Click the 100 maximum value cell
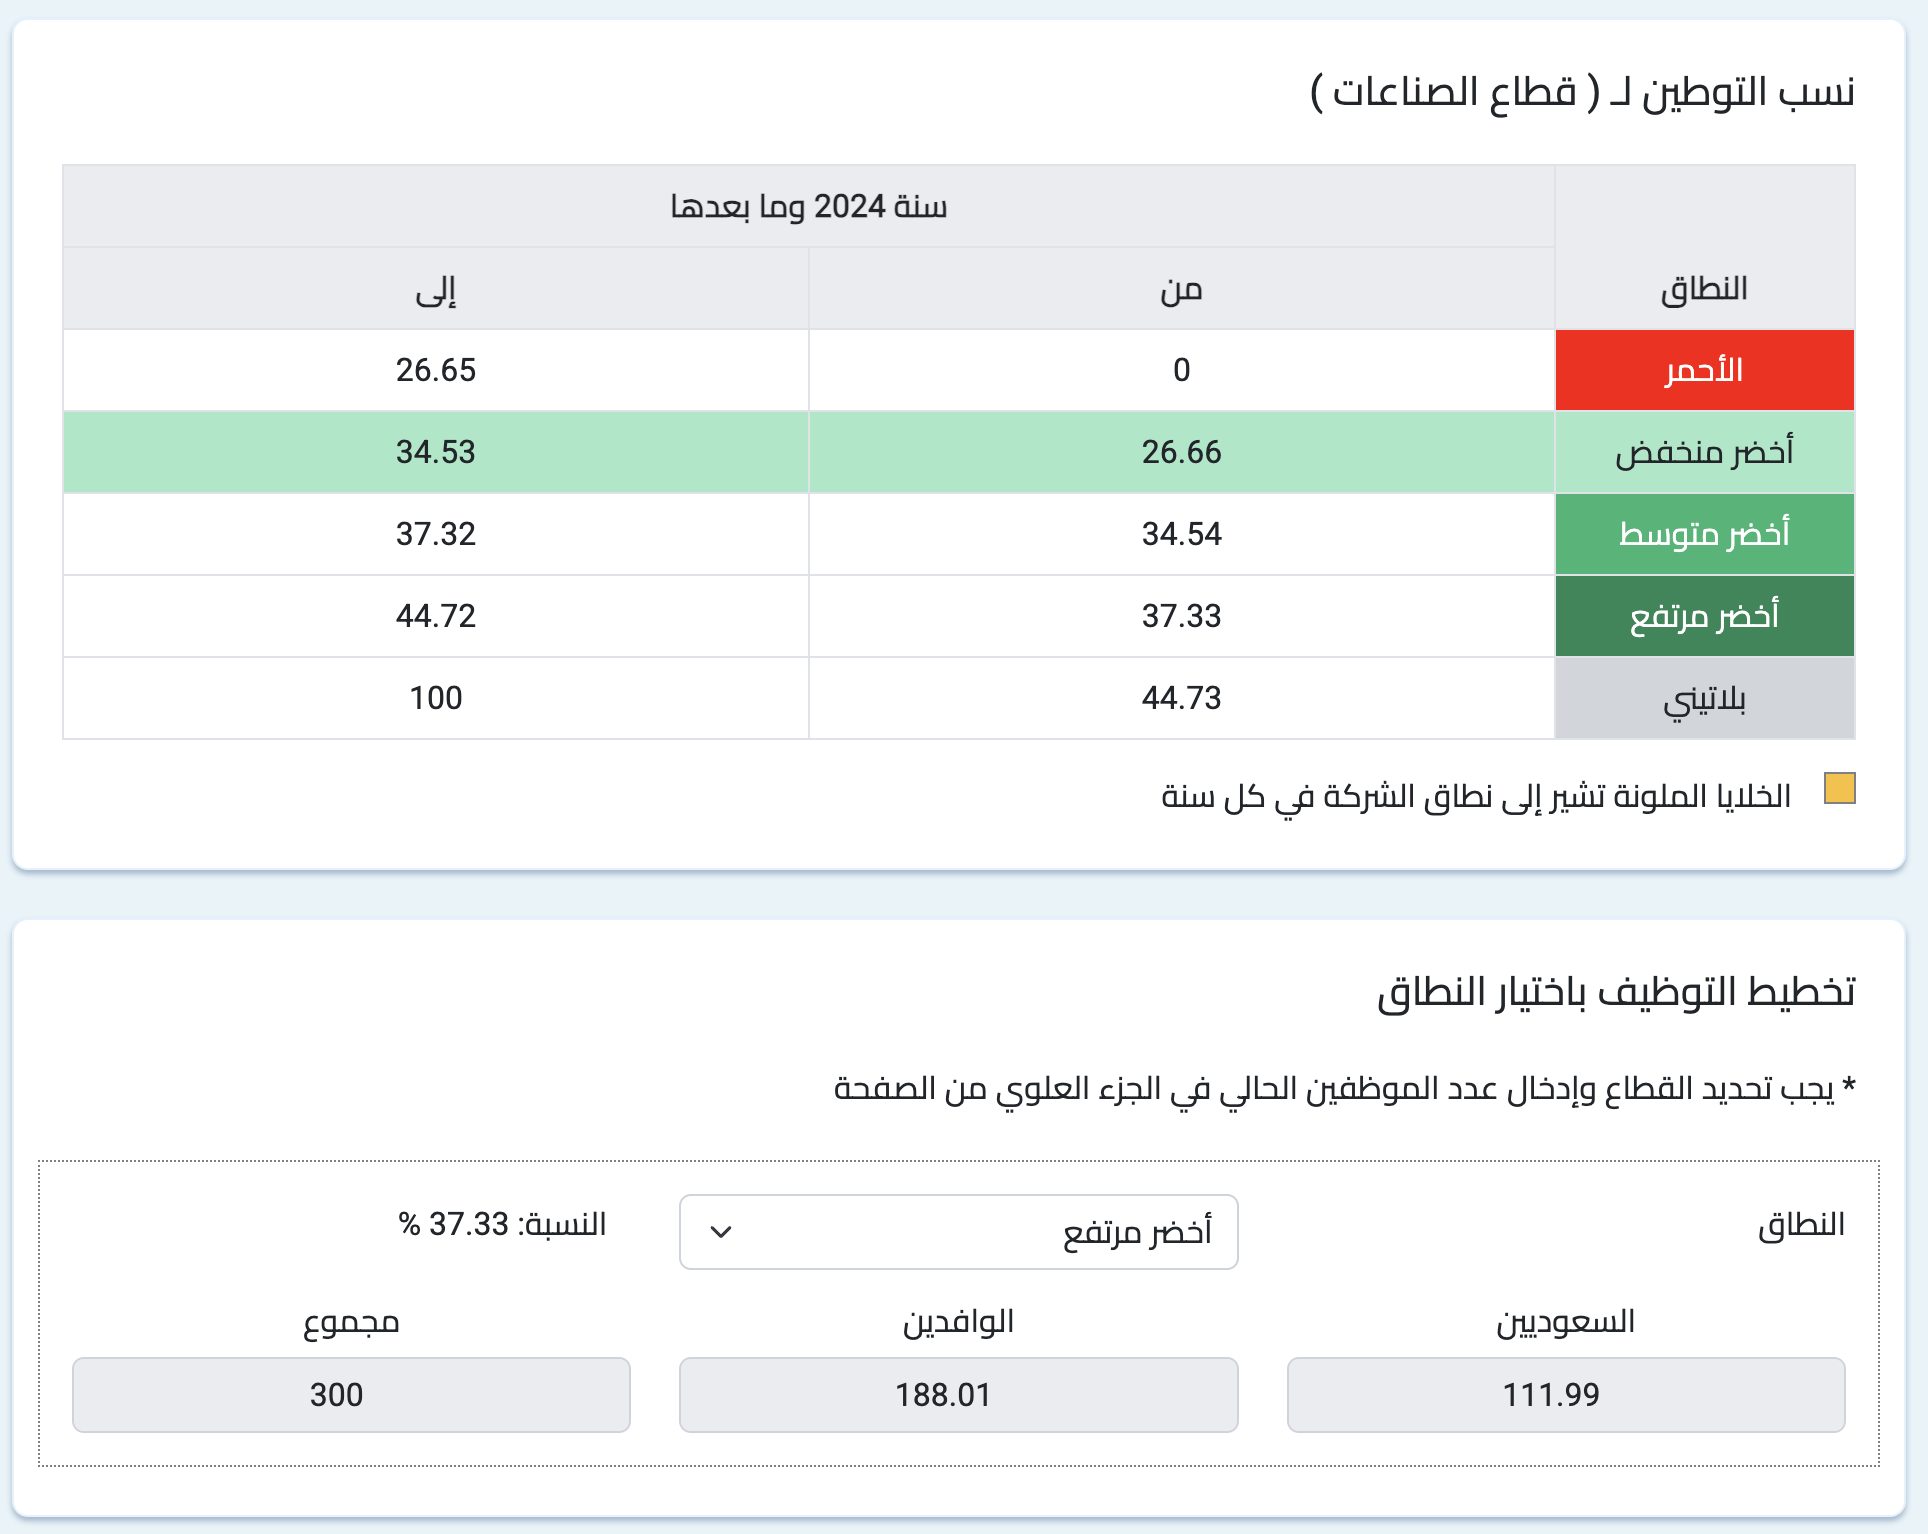This screenshot has width=1928, height=1534. pyautogui.click(x=436, y=698)
